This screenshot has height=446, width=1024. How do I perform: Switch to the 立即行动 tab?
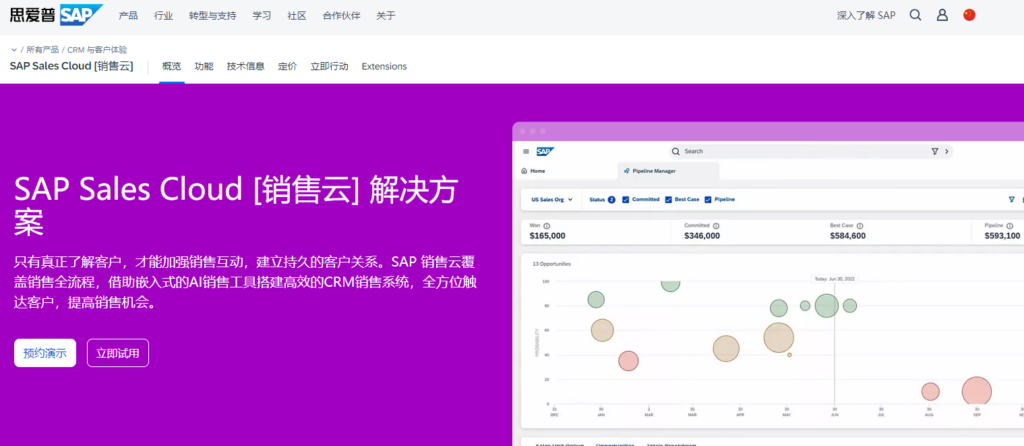tap(329, 66)
